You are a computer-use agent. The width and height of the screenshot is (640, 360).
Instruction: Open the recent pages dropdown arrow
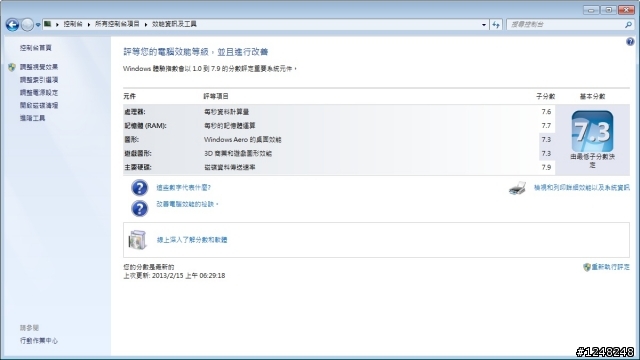pos(38,25)
